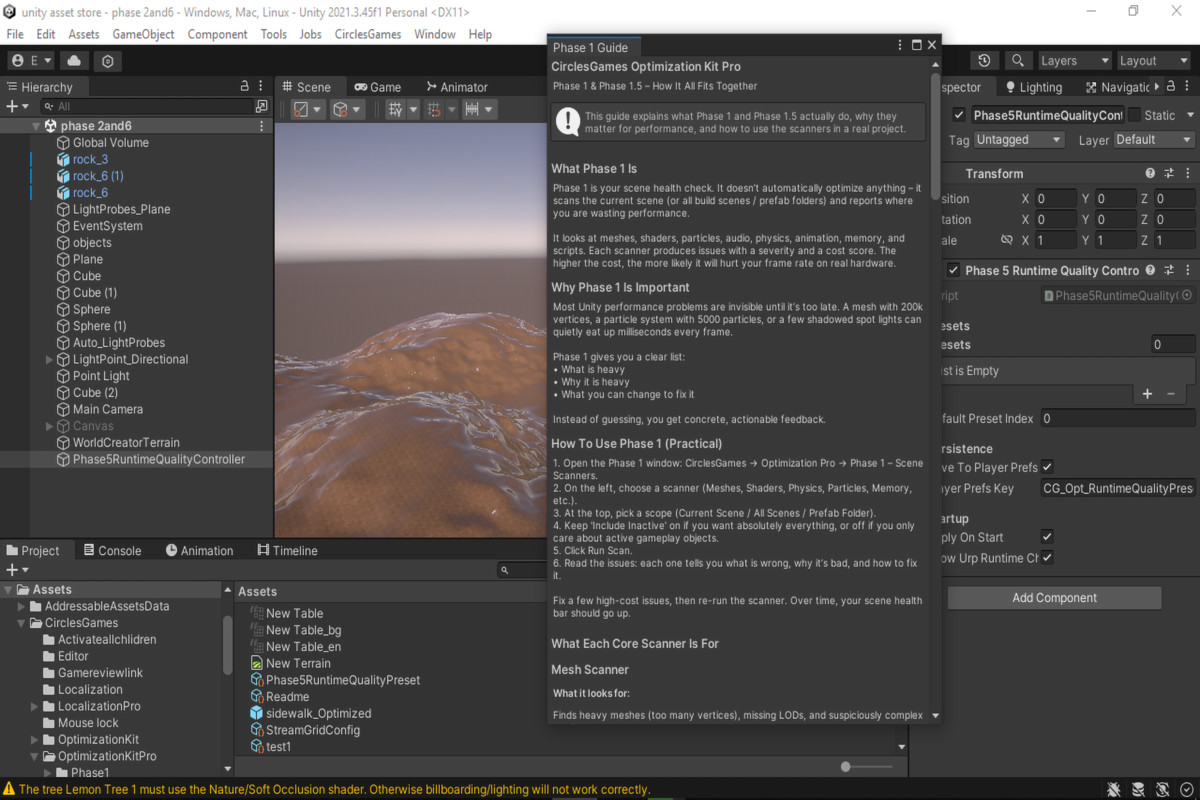This screenshot has height=800, width=1200.
Task: Click the Package/Version control hexagon icon
Action: point(108,61)
